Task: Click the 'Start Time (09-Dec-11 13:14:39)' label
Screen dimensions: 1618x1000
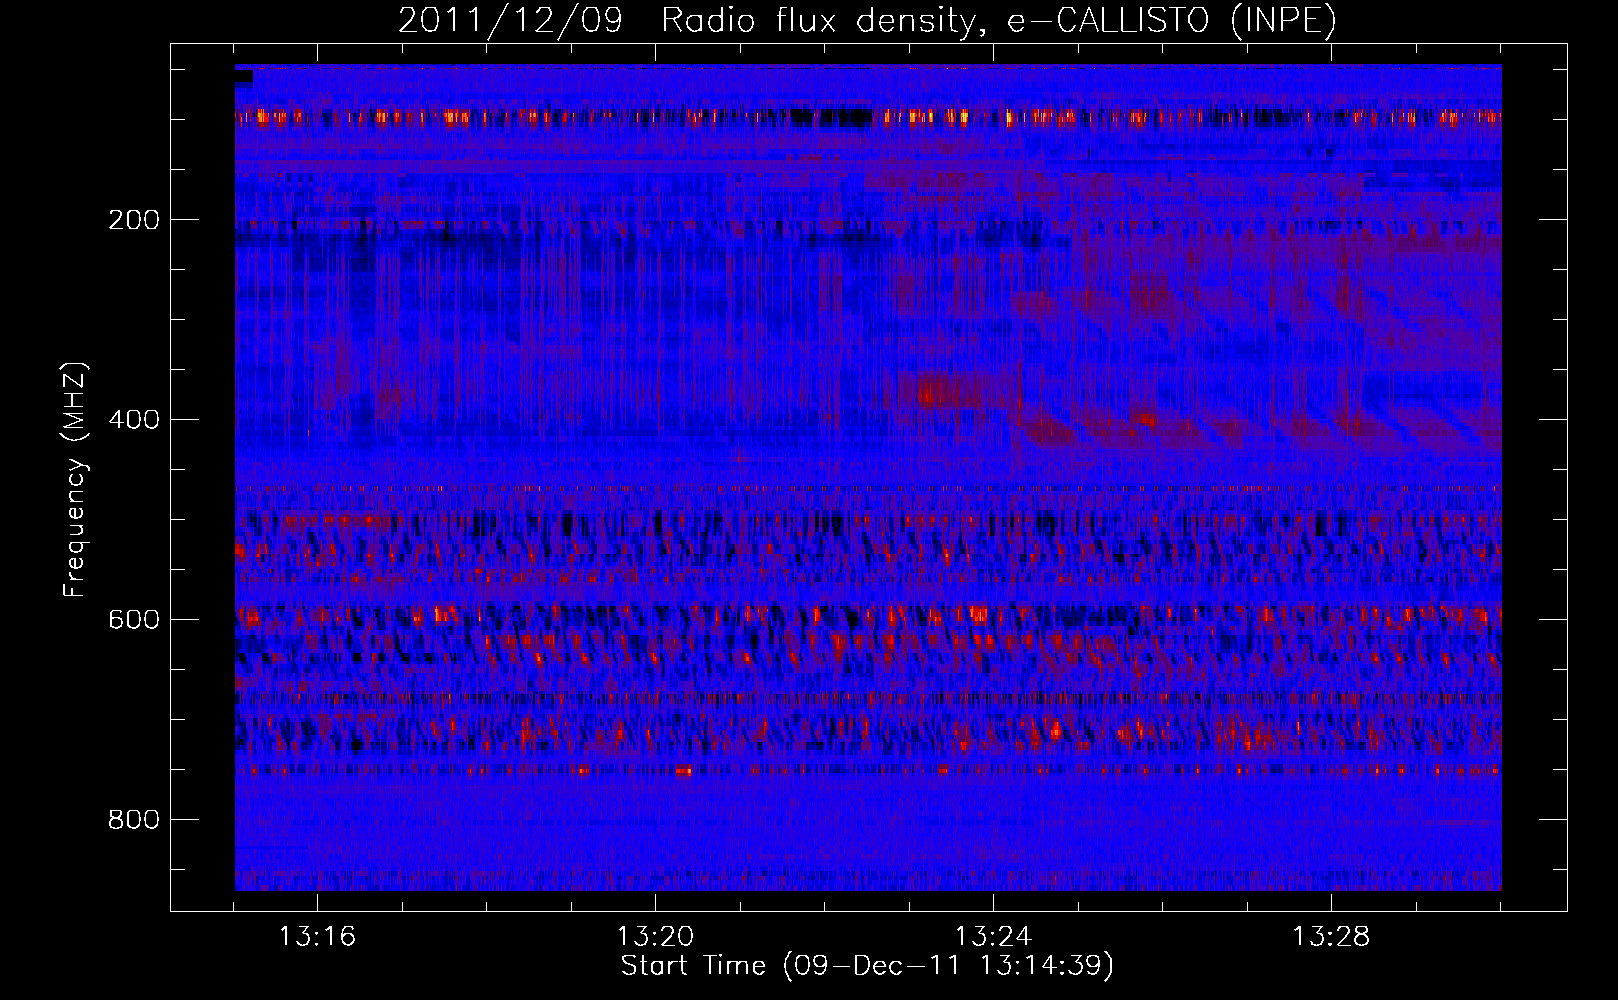Action: click(867, 966)
